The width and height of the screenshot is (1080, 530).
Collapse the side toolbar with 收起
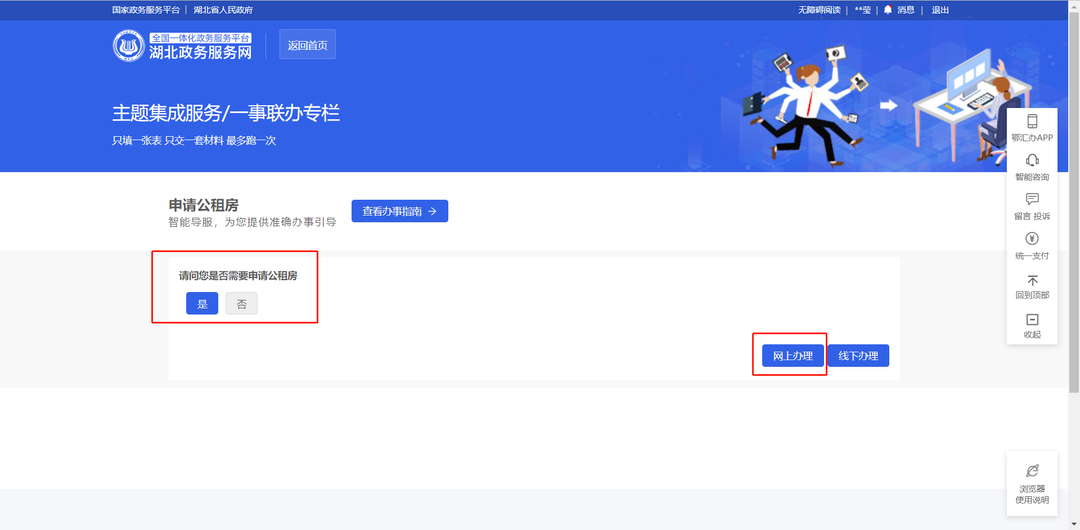pyautogui.click(x=1032, y=320)
